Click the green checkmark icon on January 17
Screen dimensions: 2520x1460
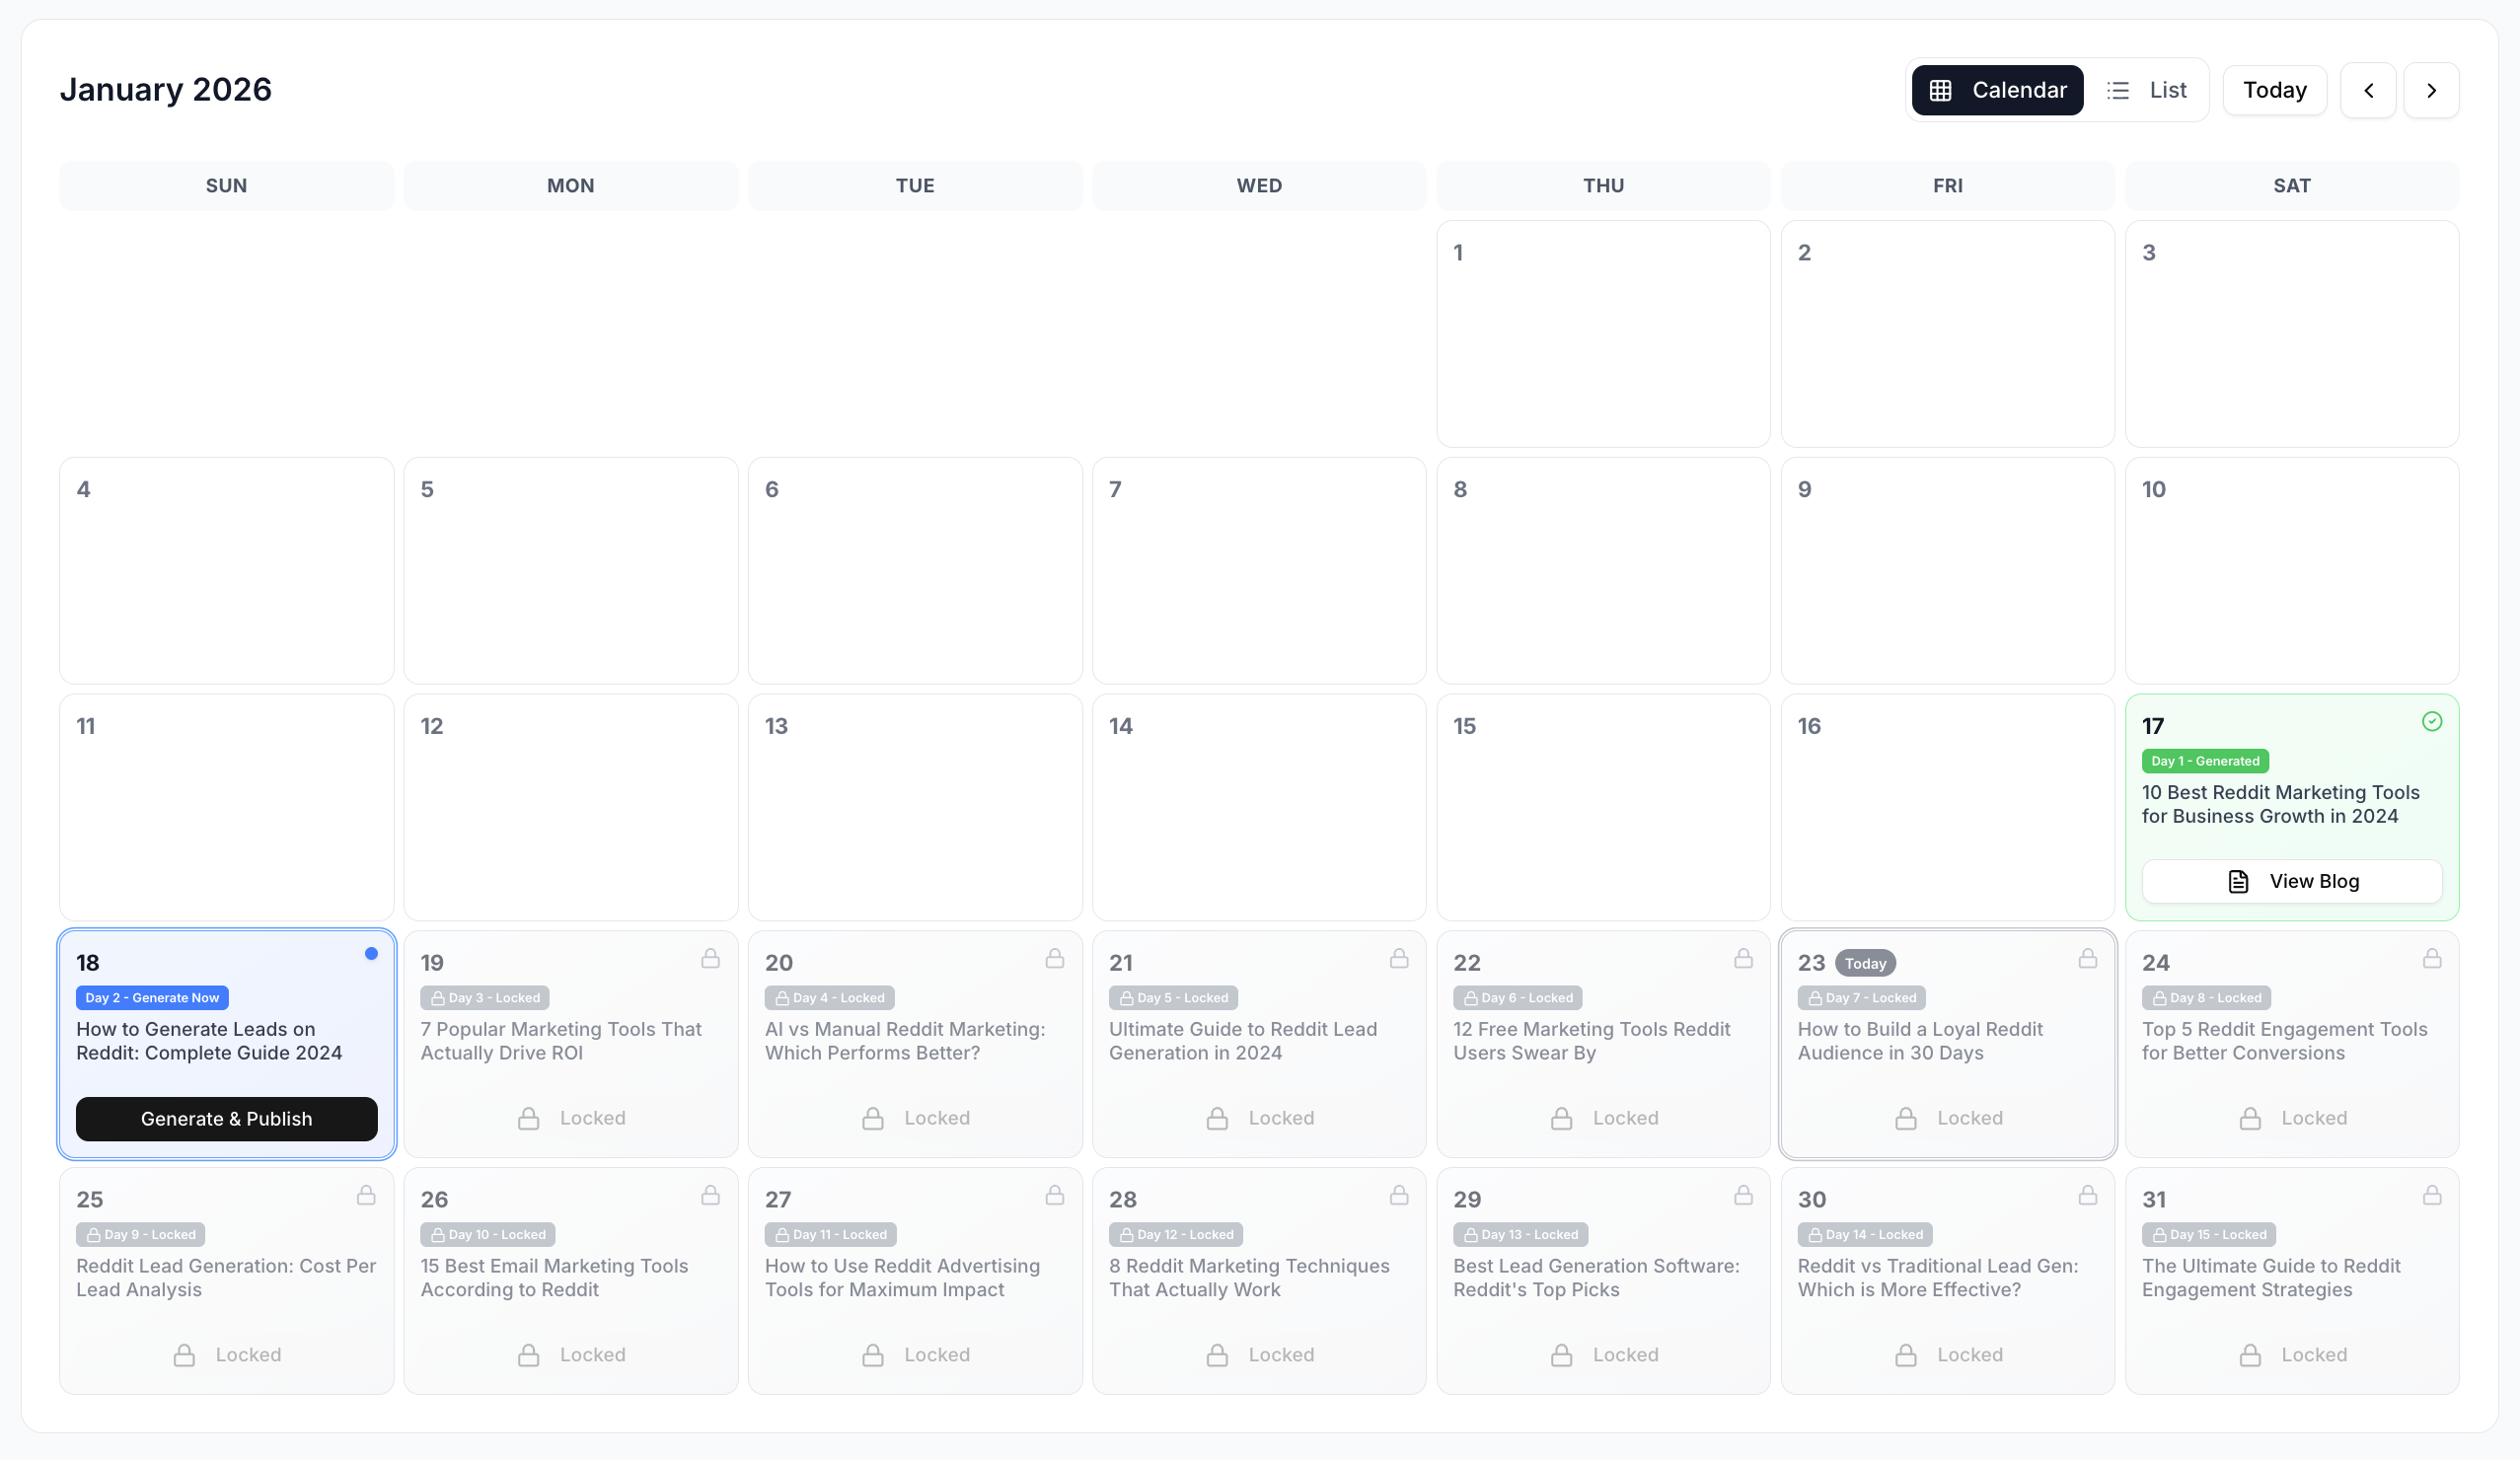click(x=2432, y=721)
